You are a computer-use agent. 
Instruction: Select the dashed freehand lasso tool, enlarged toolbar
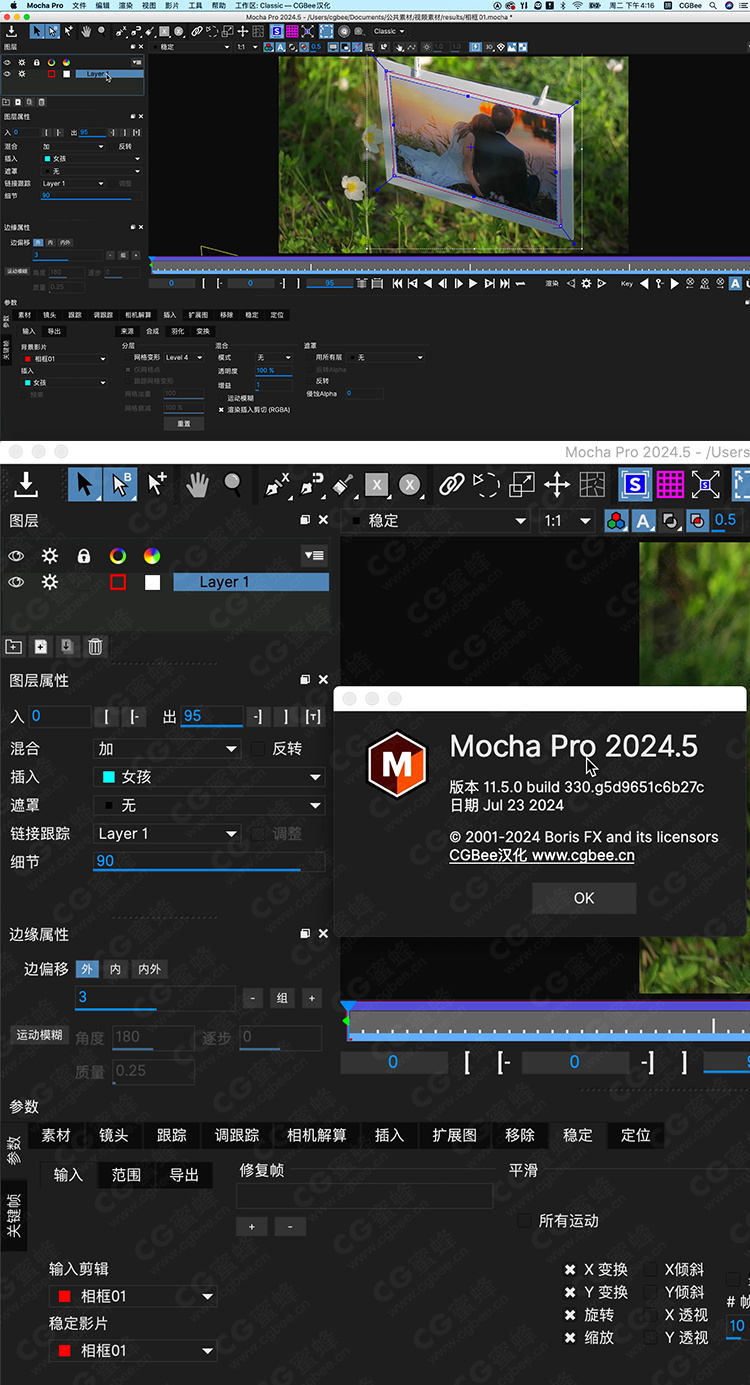tap(486, 485)
